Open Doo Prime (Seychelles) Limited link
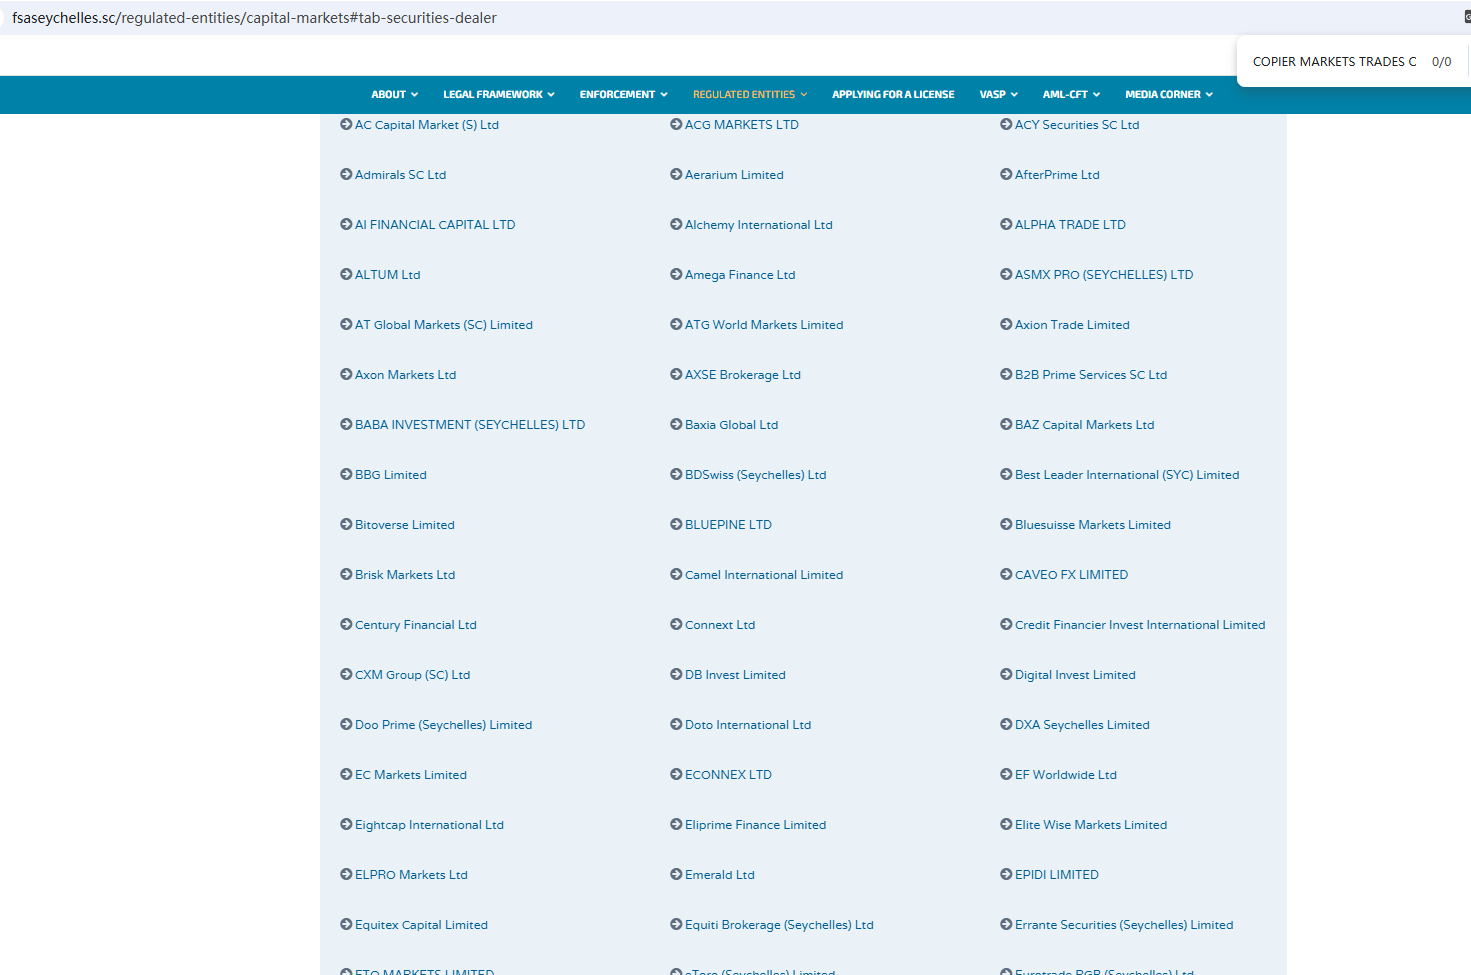Viewport: 1471px width, 975px height. tap(443, 725)
